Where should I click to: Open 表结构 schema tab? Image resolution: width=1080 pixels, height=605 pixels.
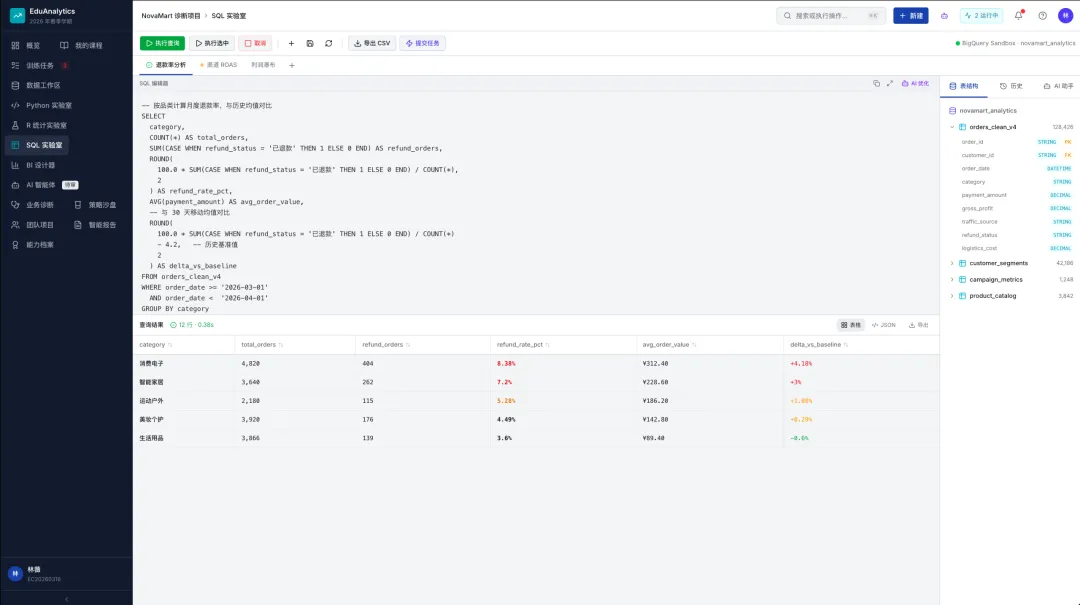964,86
